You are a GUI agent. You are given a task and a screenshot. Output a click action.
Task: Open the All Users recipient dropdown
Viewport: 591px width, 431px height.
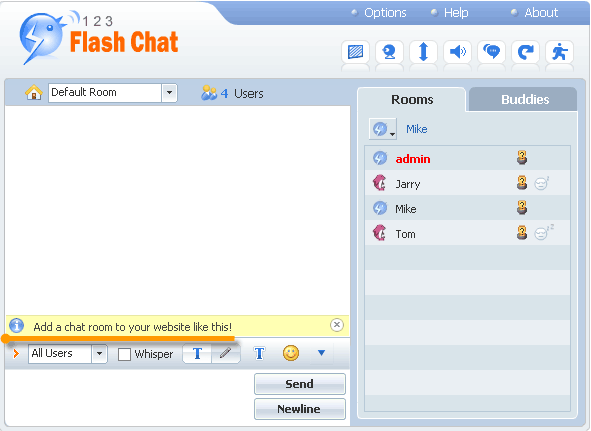100,354
